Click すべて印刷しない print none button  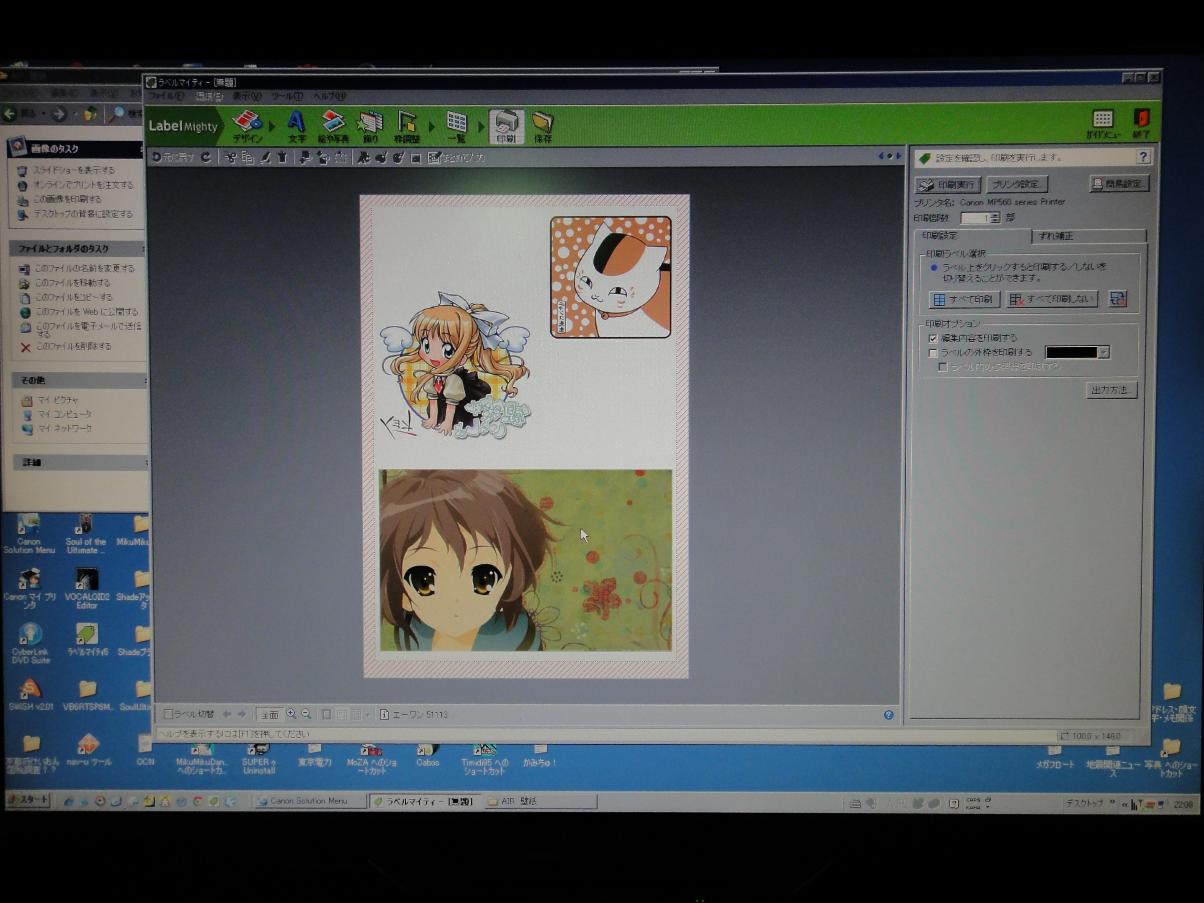1052,299
